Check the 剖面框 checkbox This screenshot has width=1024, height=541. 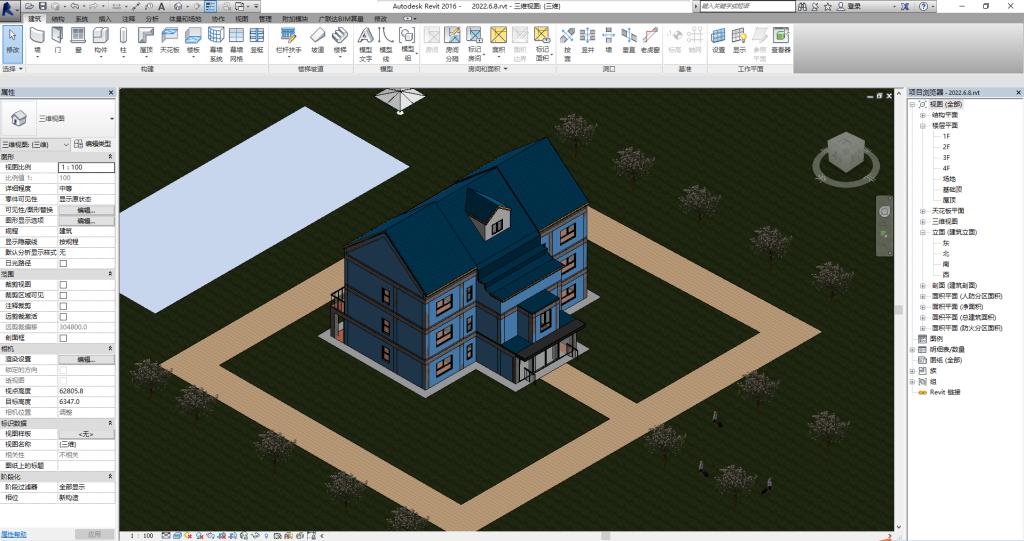[x=64, y=338]
